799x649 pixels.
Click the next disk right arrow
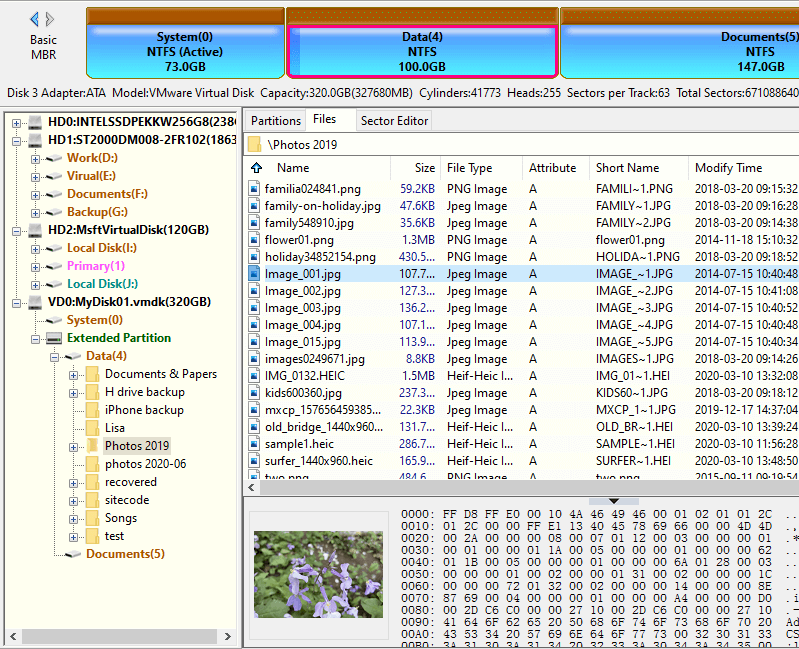[x=50, y=19]
